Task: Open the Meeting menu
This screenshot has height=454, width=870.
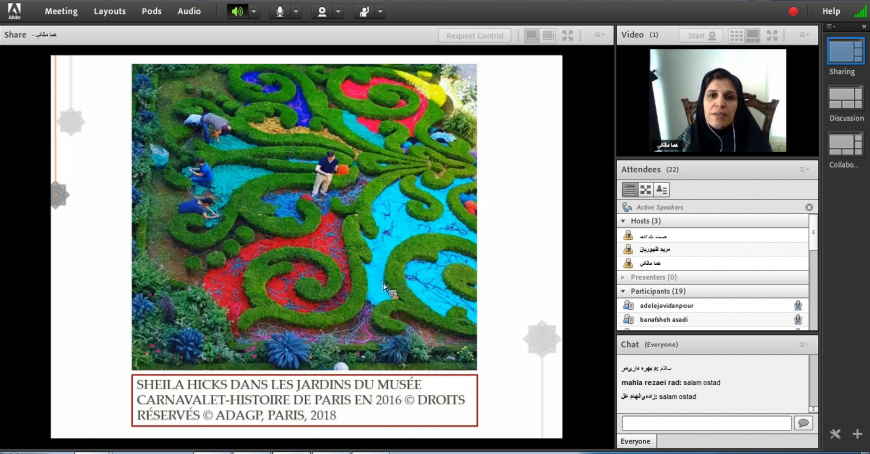Action: pyautogui.click(x=61, y=11)
